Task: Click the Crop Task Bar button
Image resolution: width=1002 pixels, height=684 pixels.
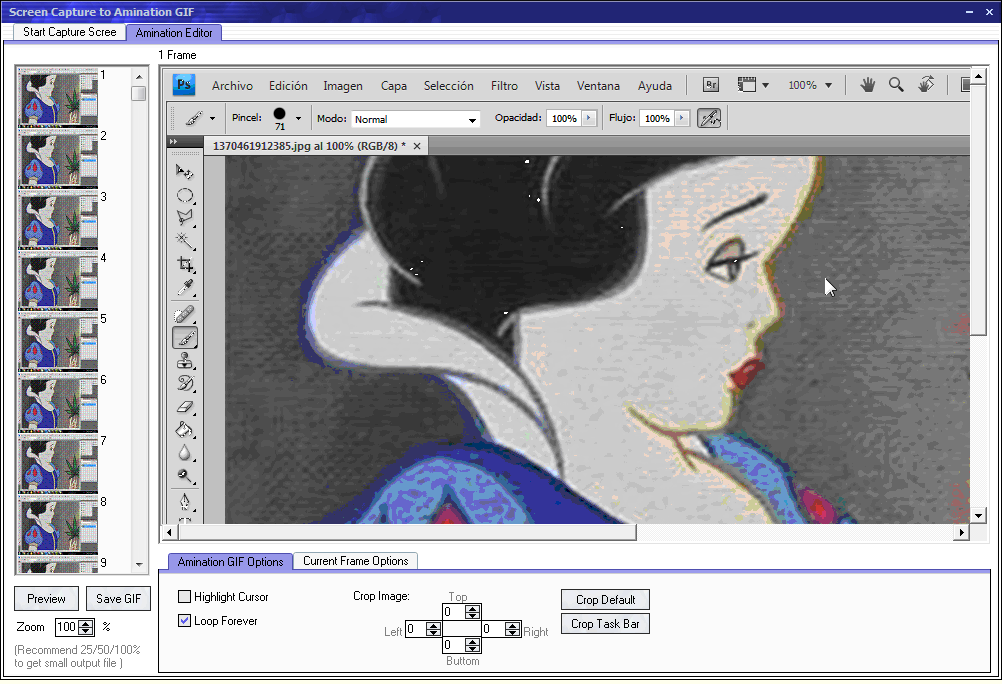Action: tap(605, 623)
